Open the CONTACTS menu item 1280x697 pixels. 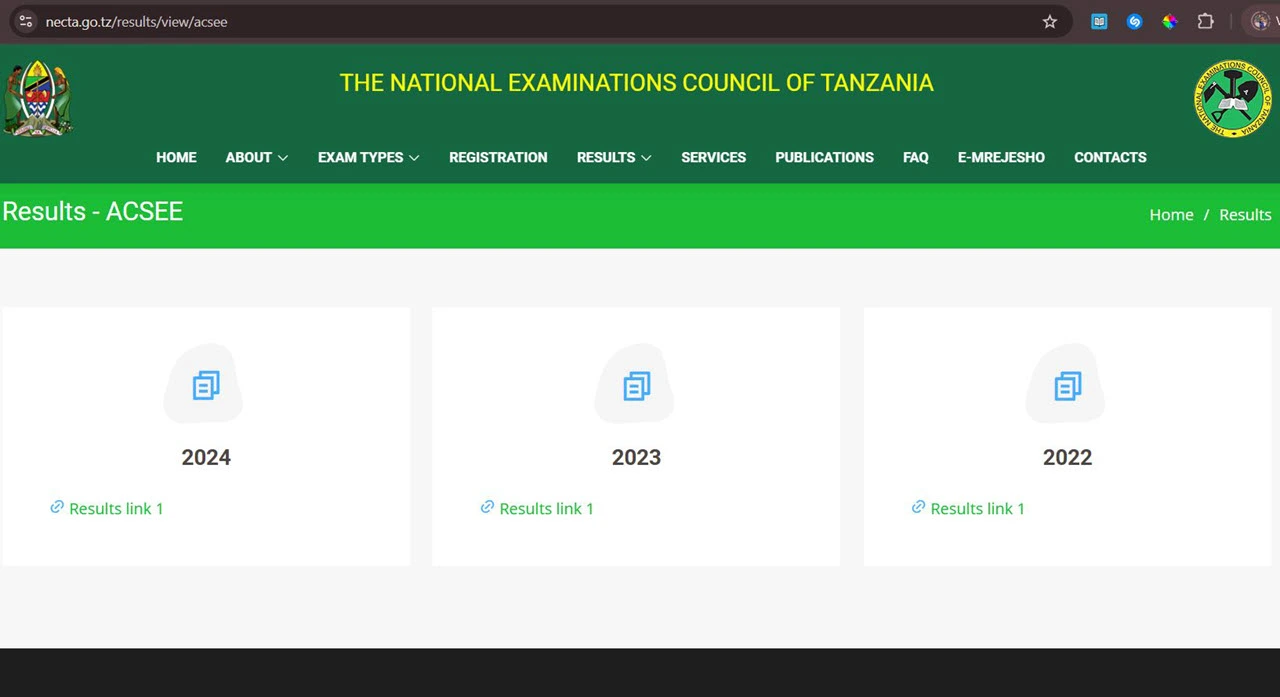pos(1110,157)
